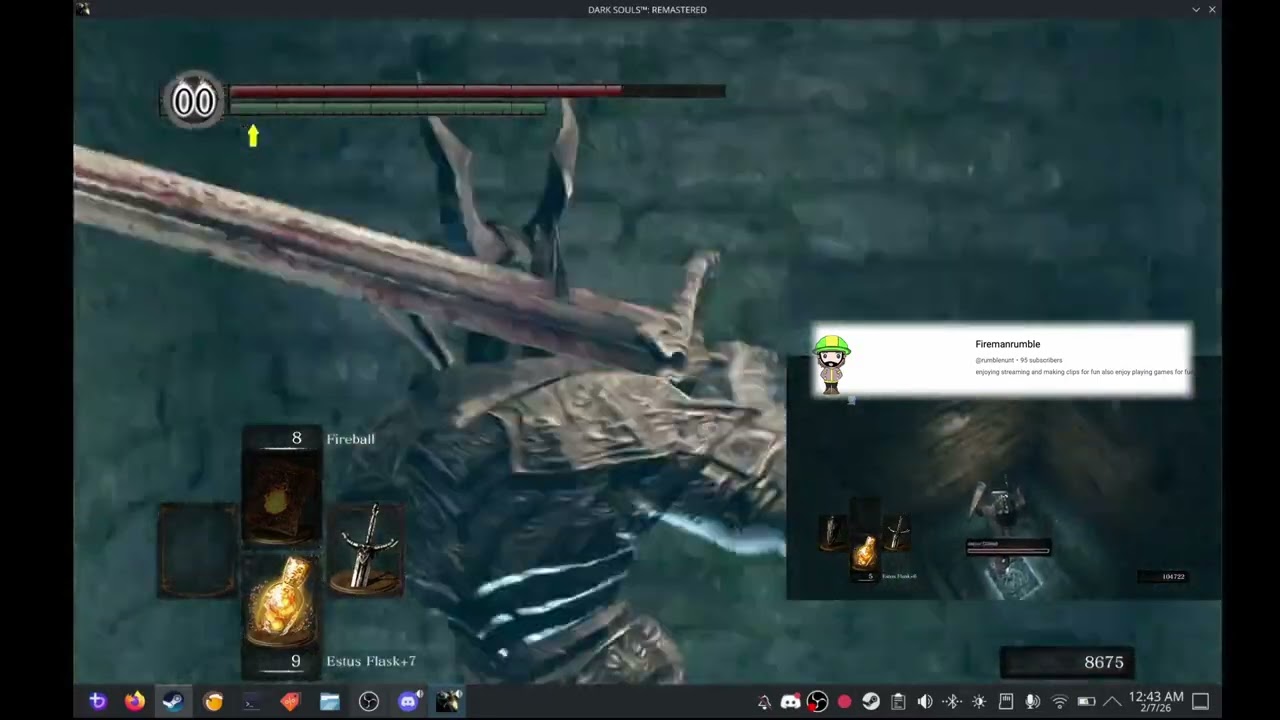Launch Firefox from the taskbar
This screenshot has height=720, width=1280.
click(x=135, y=701)
